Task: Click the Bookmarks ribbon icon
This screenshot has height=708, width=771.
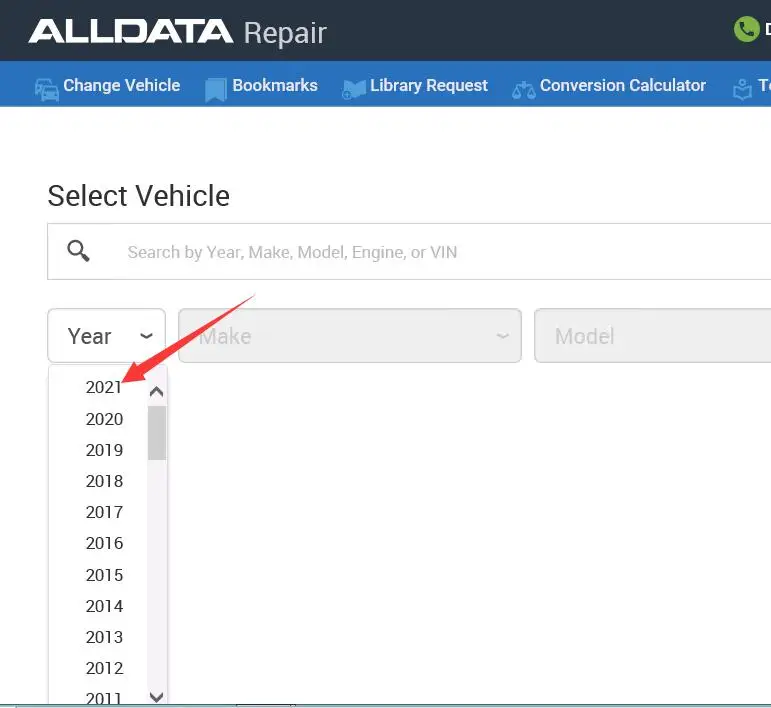Action: tap(215, 89)
